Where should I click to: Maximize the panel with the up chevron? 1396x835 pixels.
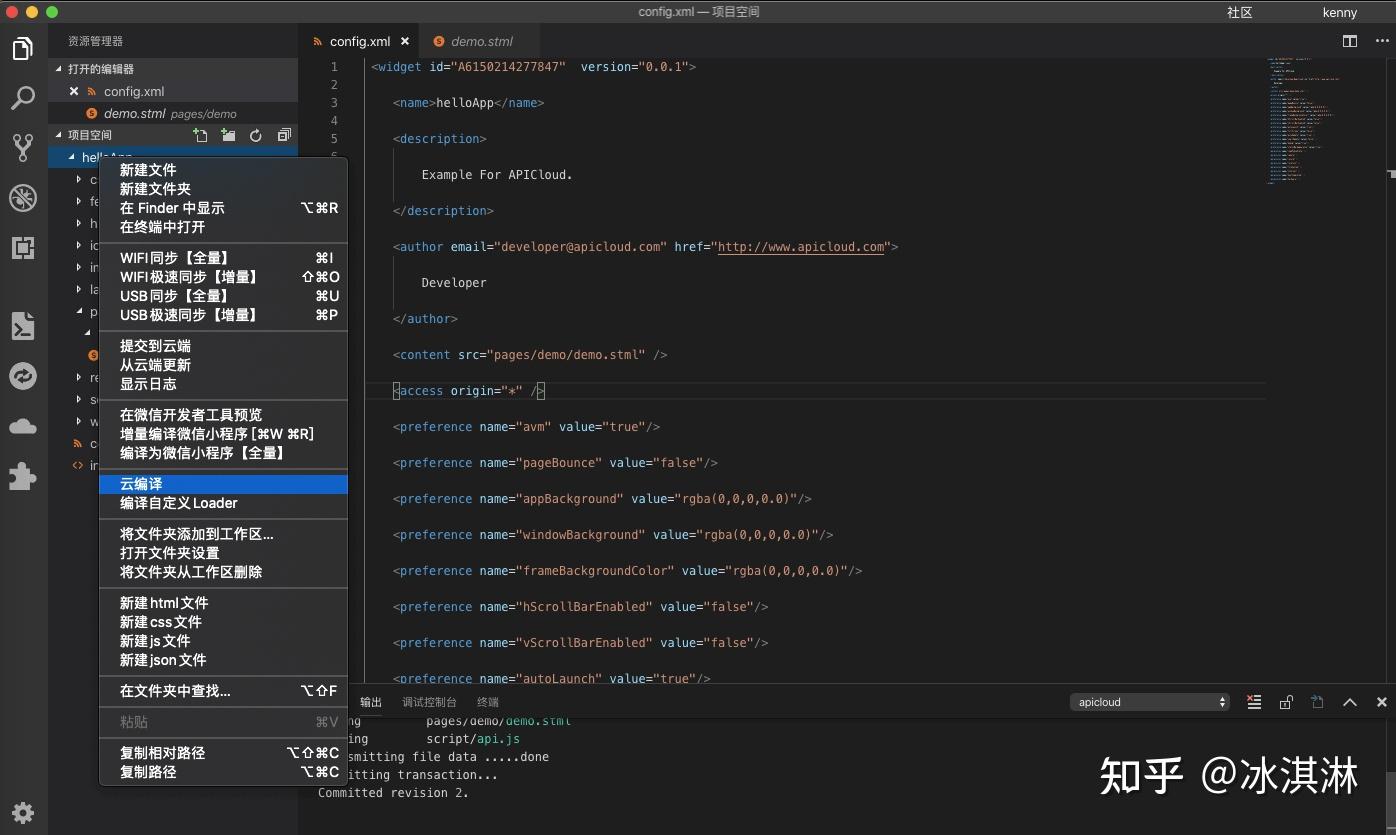(1350, 702)
